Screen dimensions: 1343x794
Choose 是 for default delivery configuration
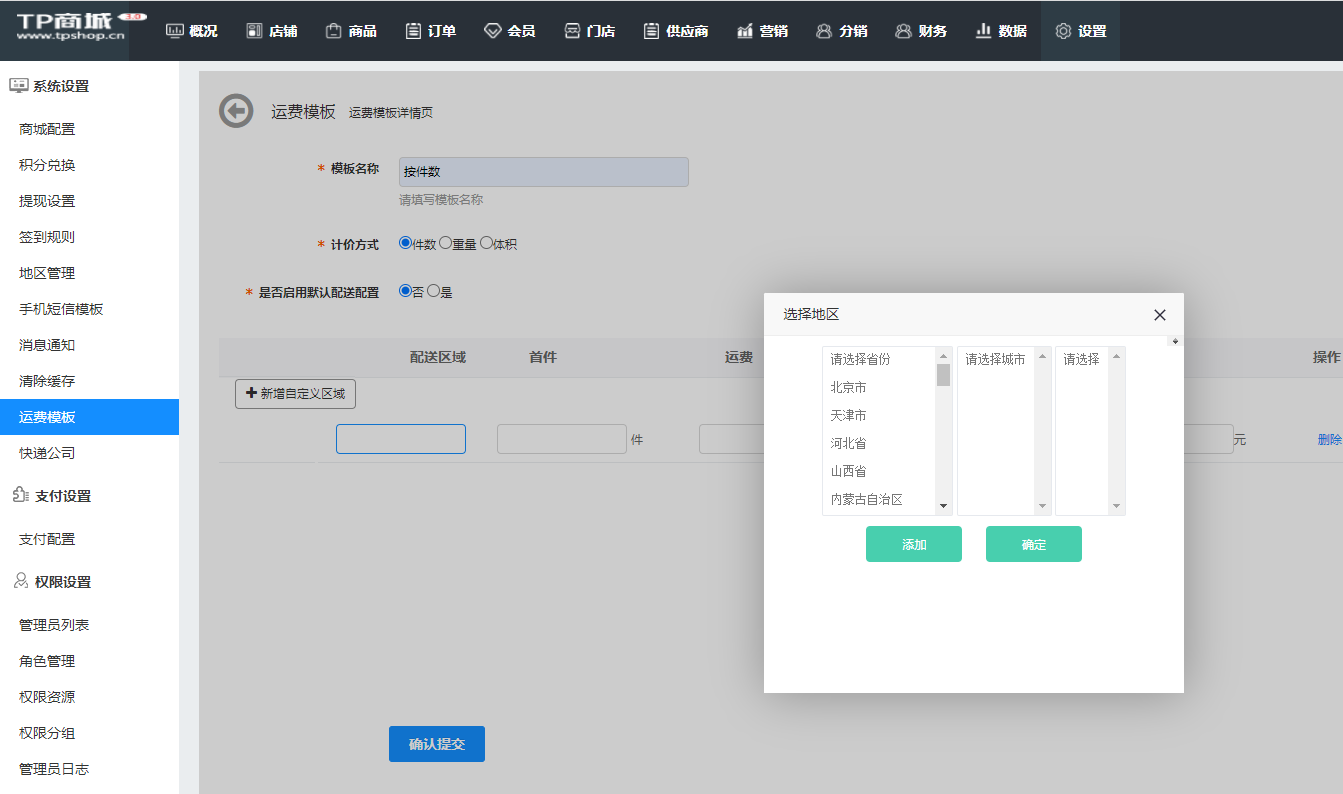pyautogui.click(x=434, y=291)
